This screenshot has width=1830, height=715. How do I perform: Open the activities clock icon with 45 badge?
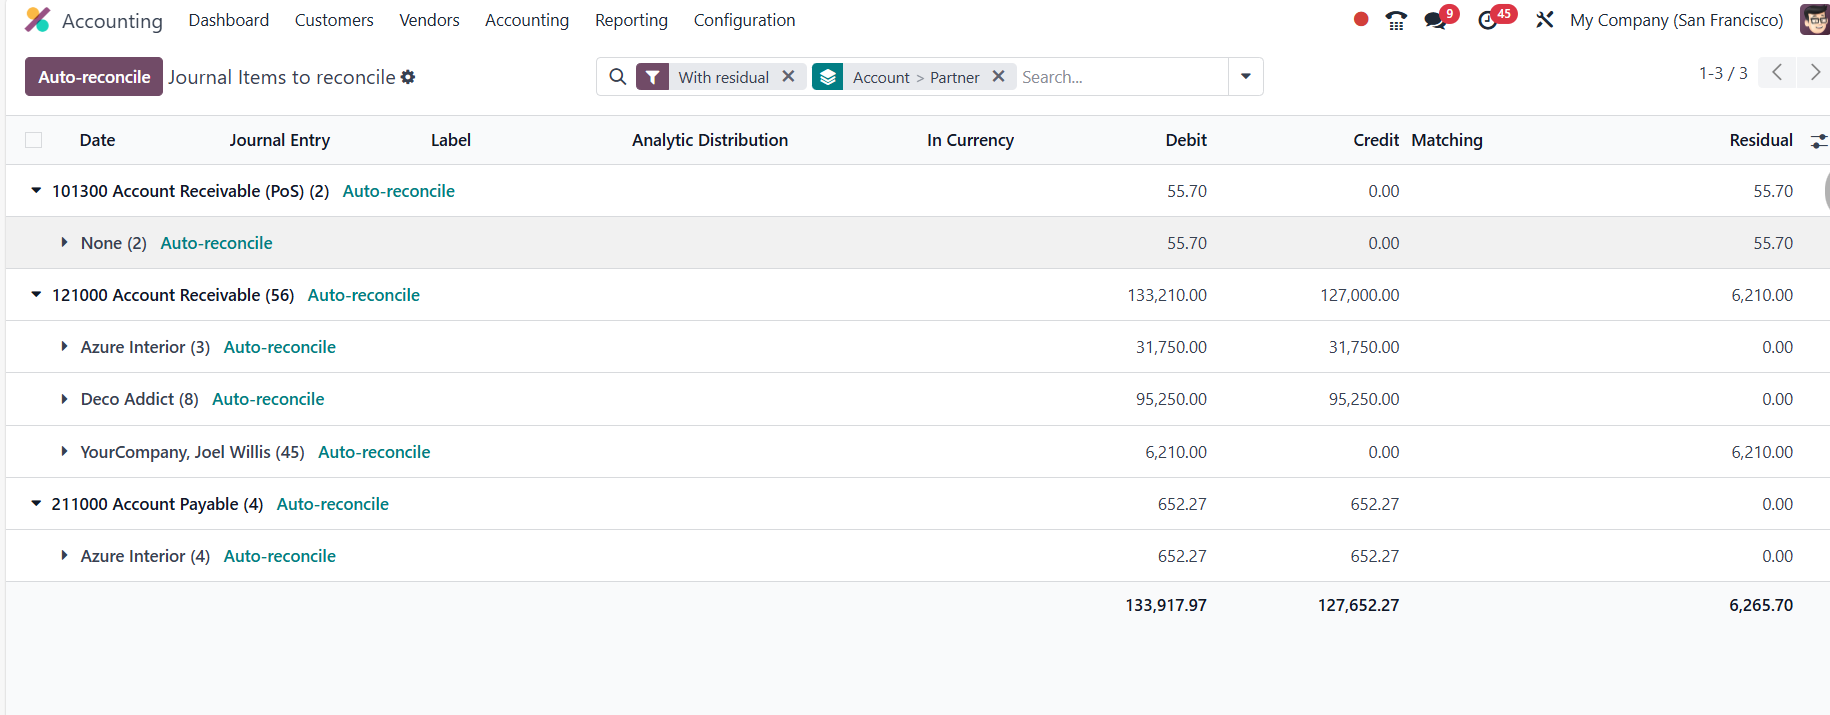(1488, 20)
